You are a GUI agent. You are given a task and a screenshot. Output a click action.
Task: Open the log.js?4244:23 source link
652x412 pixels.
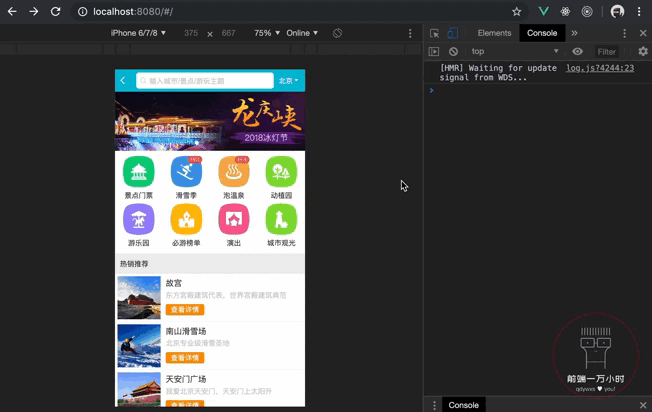[600, 68]
